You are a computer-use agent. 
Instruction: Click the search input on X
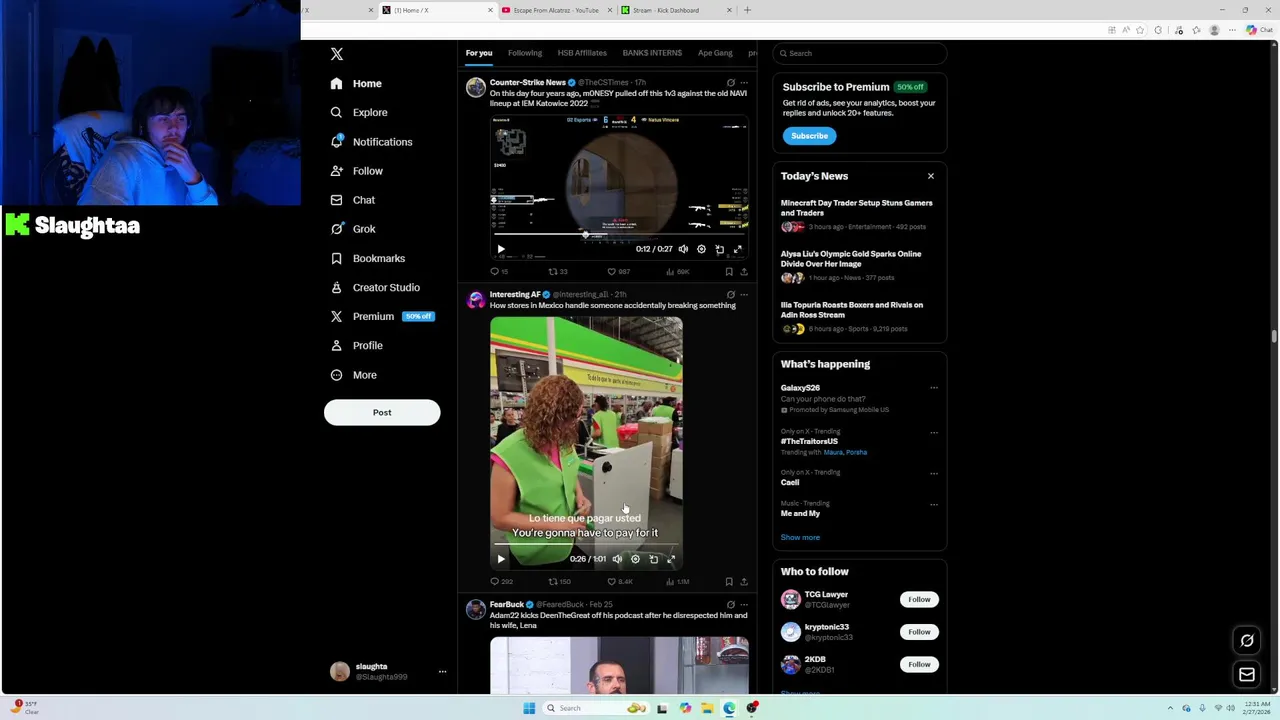click(859, 53)
